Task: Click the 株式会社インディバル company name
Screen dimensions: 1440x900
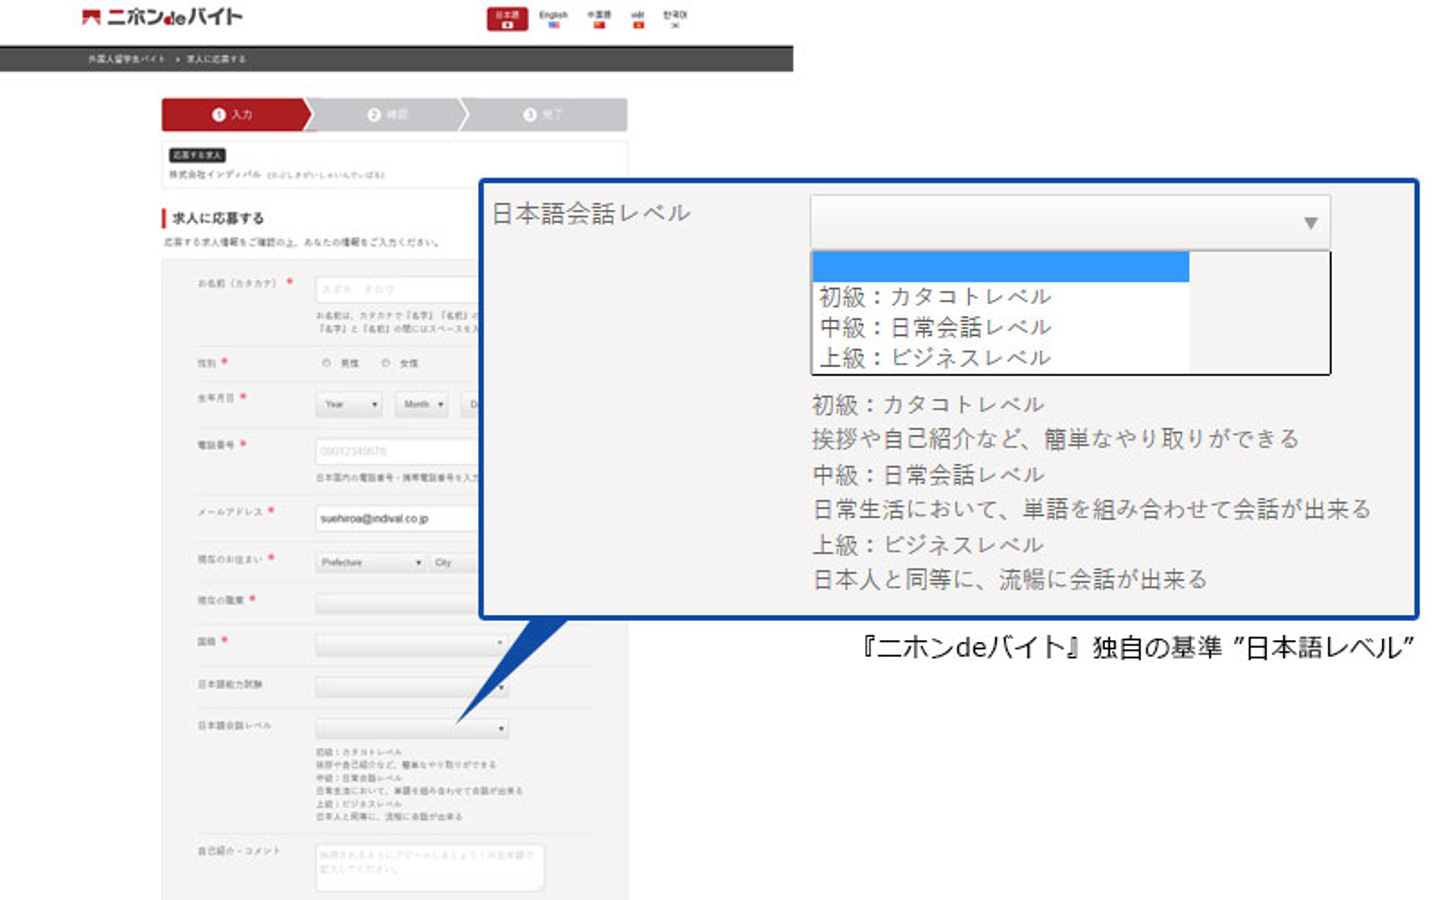Action: [214, 175]
